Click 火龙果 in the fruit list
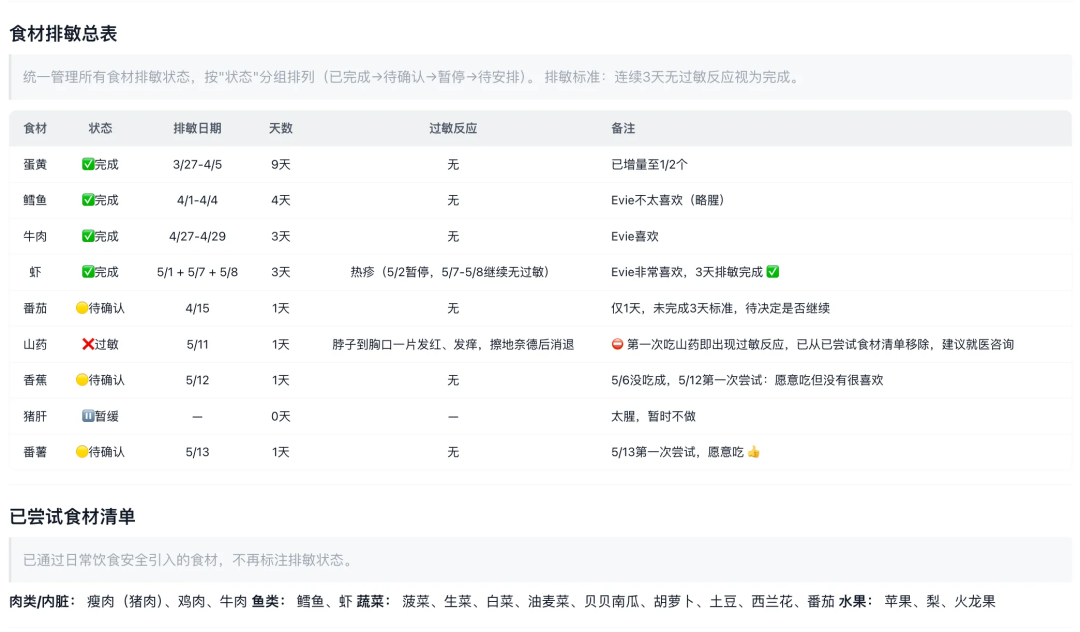 pos(975,602)
